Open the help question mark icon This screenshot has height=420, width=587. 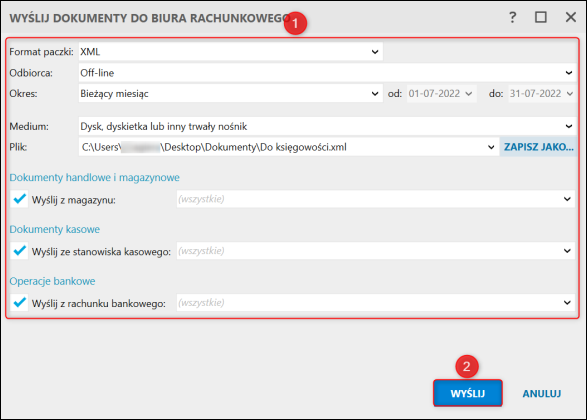click(x=513, y=17)
